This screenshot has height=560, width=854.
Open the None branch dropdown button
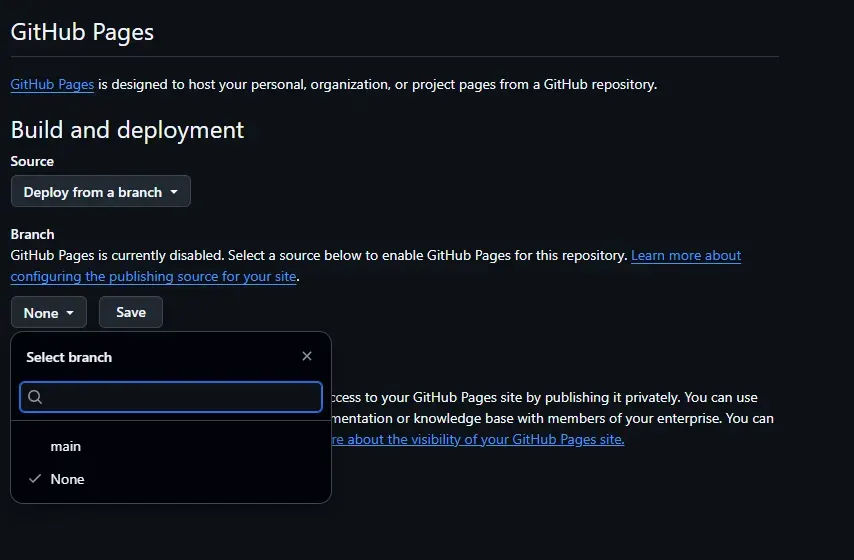pyautogui.click(x=48, y=313)
